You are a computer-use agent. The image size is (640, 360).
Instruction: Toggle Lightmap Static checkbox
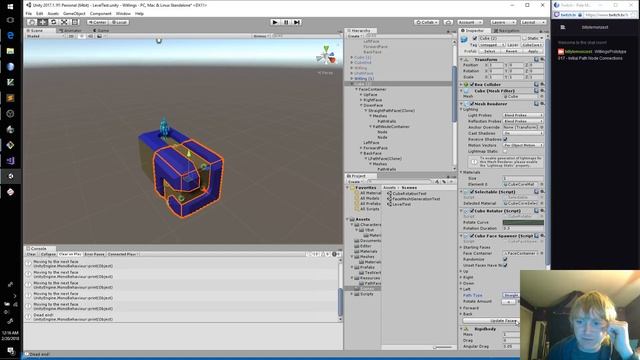coord(505,151)
